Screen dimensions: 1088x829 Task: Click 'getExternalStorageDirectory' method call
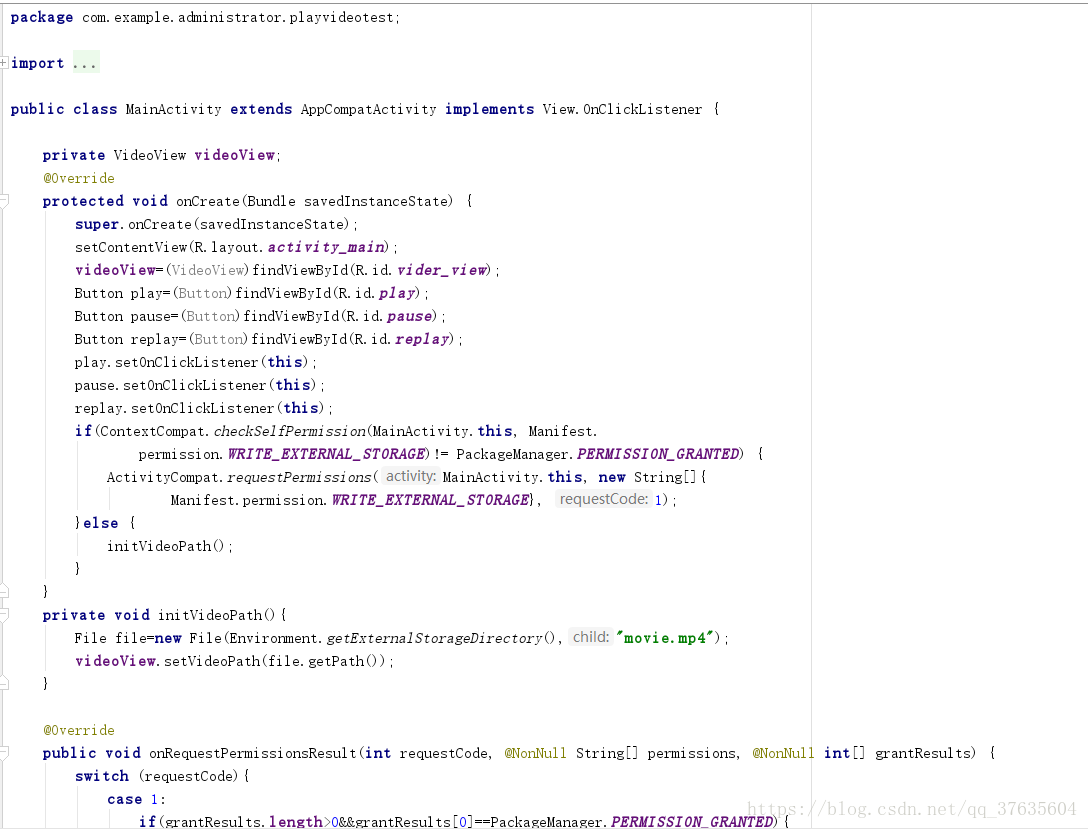coord(434,638)
